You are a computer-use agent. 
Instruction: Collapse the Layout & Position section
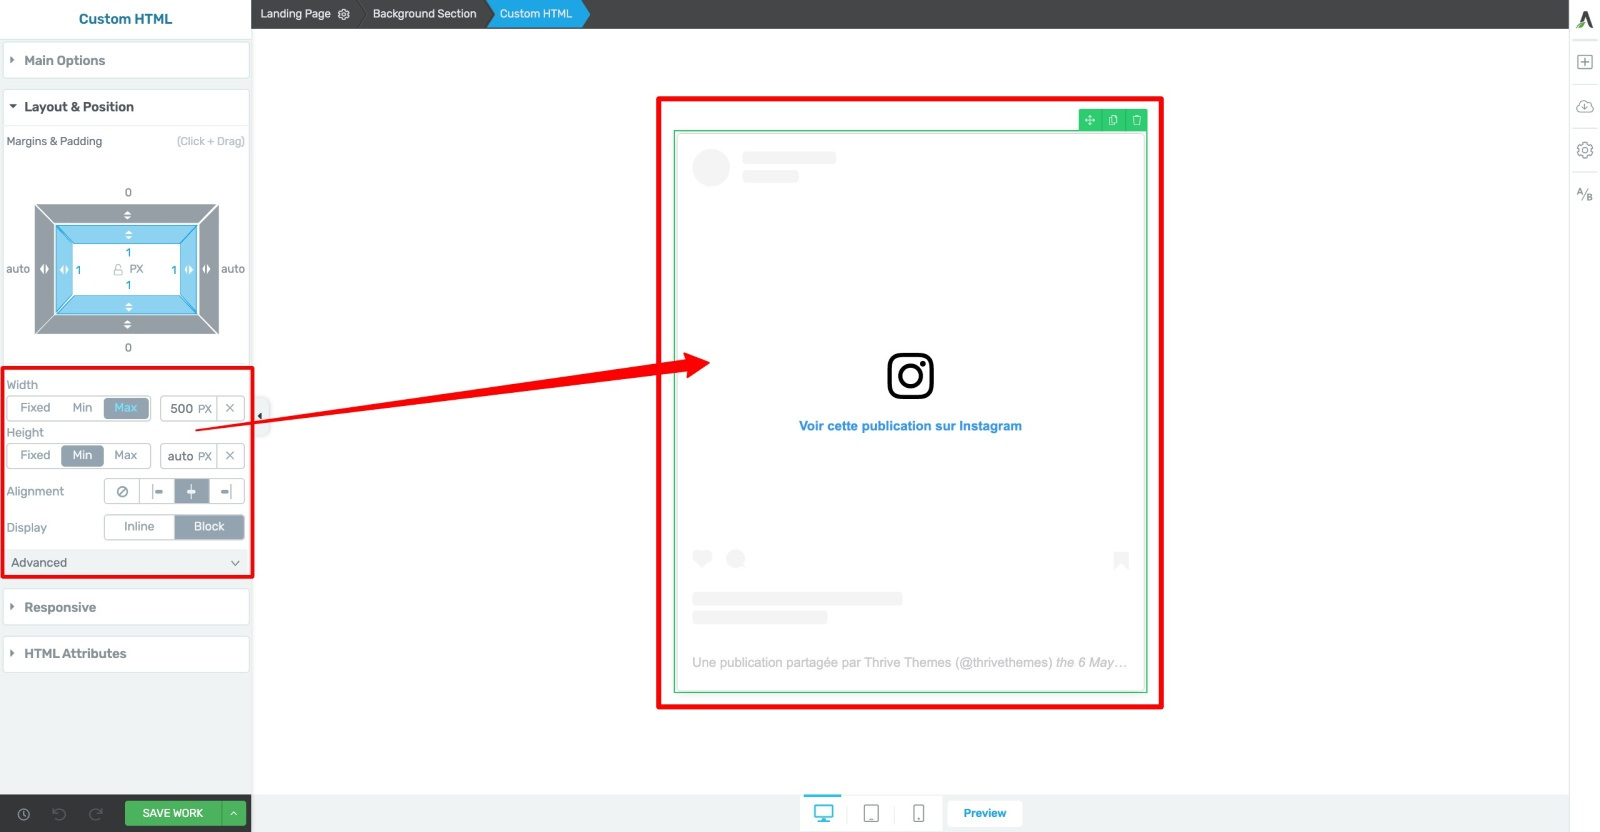click(126, 107)
